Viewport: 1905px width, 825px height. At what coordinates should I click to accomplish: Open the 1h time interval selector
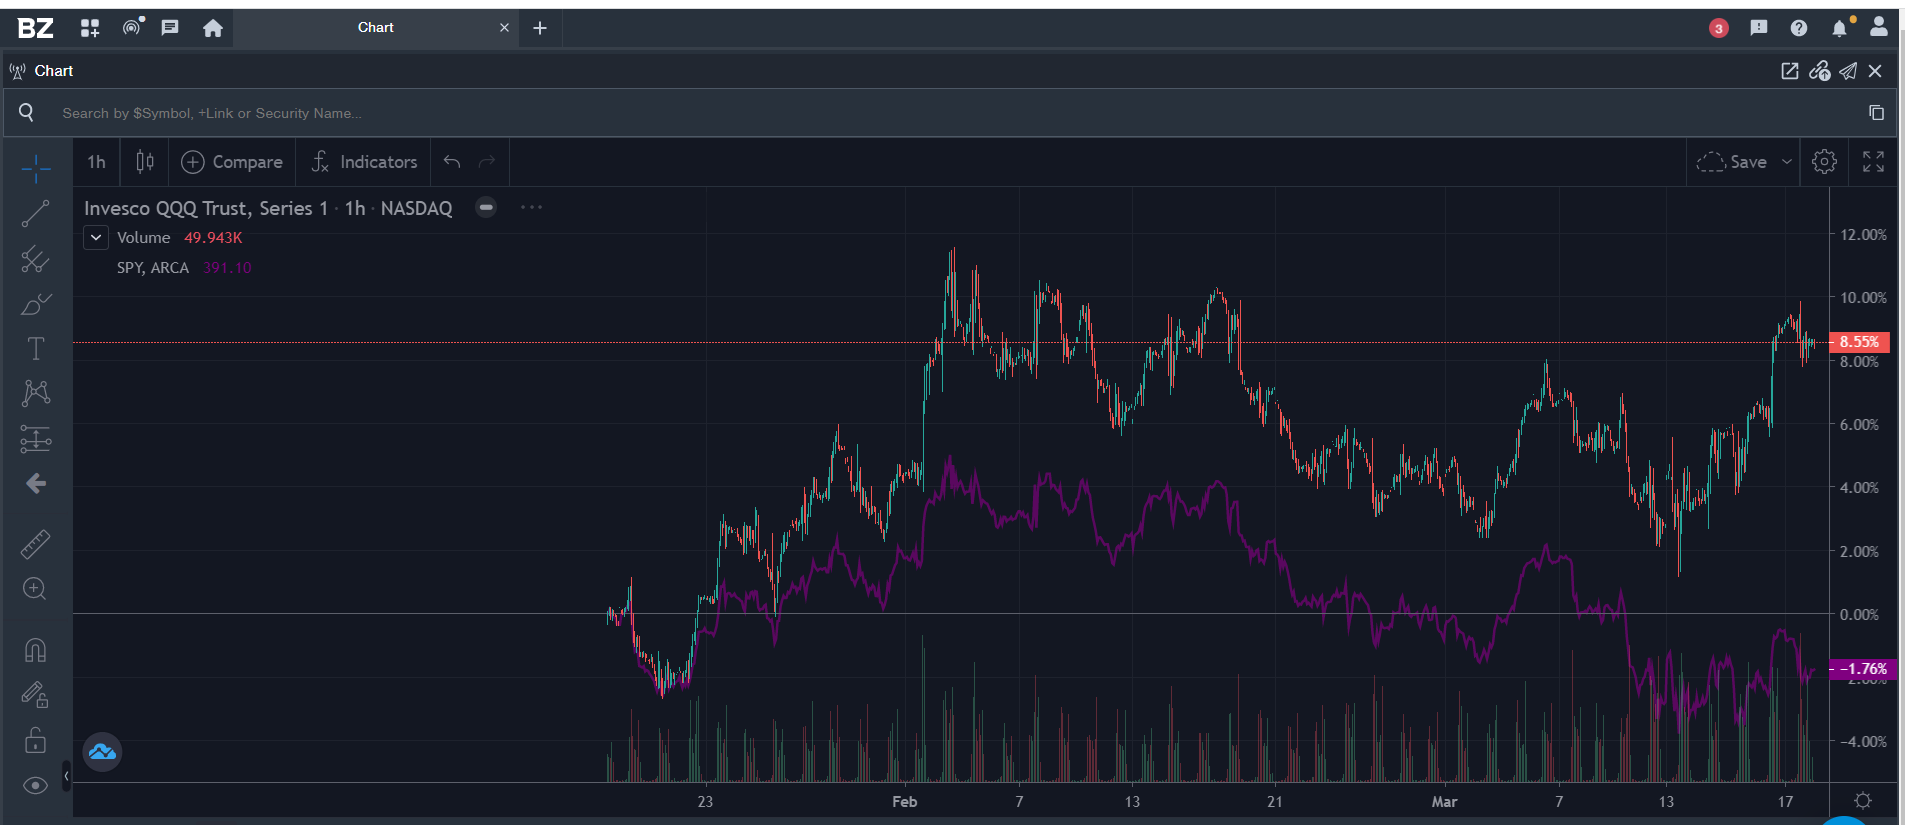(x=96, y=162)
